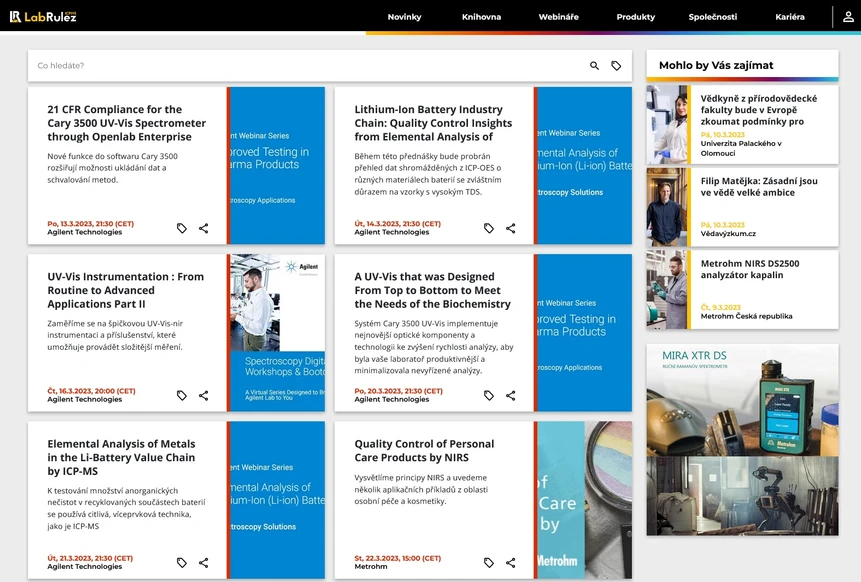Click date Čt, 16.3.2023, 20:00 (CET)

tap(91, 391)
